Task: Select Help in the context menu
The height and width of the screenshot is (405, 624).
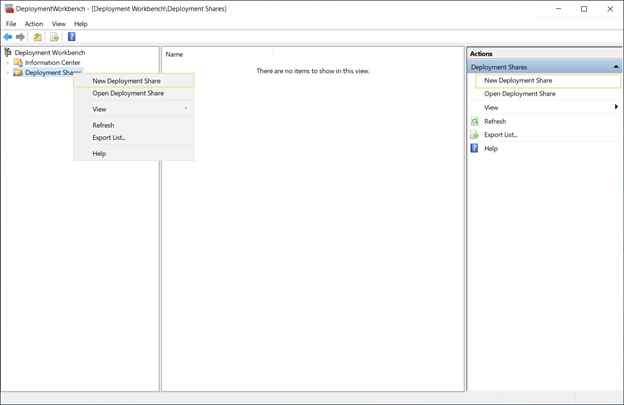Action: pos(134,154)
